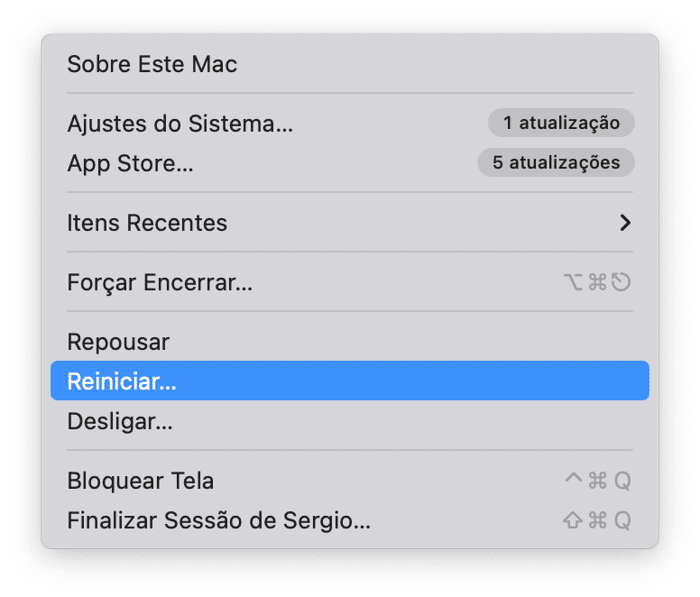Select the Itens Recentes menu entry
The height and width of the screenshot is (597, 700).
(147, 223)
